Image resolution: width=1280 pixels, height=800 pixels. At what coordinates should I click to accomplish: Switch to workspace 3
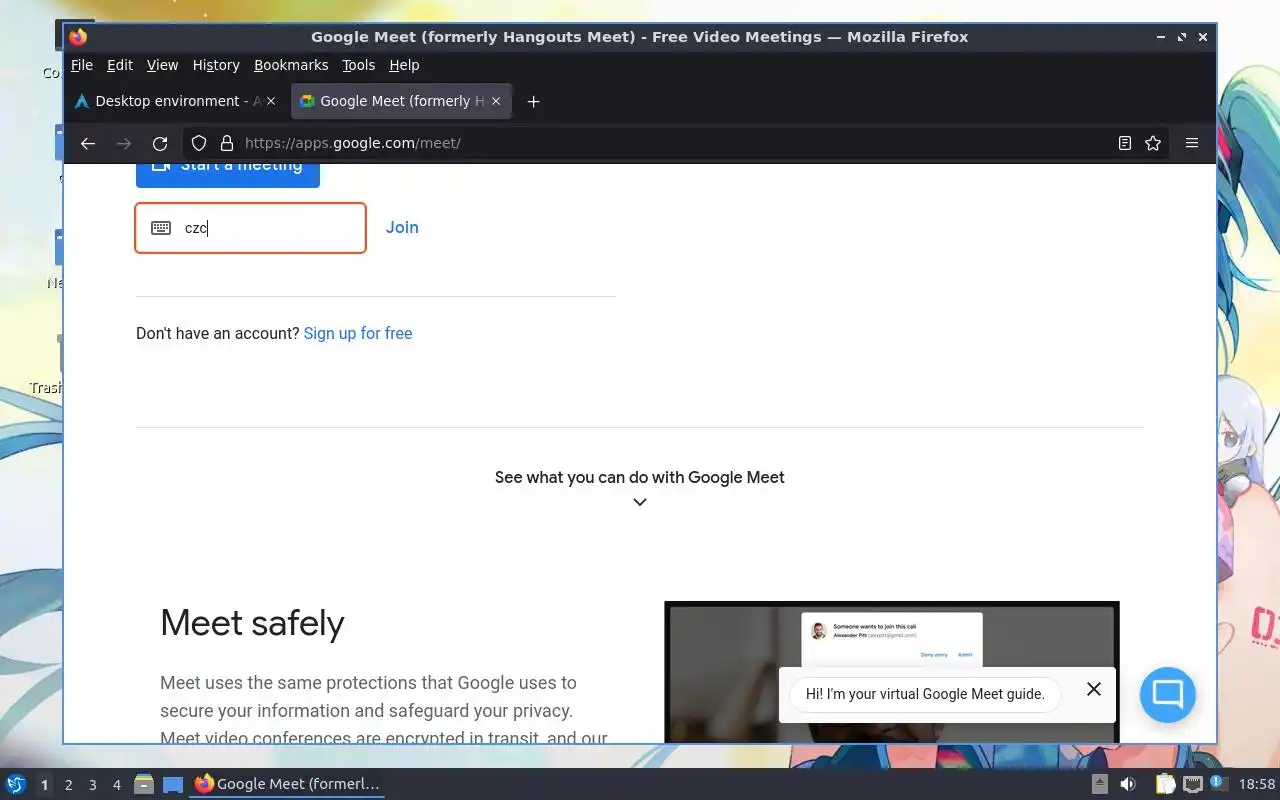click(93, 785)
